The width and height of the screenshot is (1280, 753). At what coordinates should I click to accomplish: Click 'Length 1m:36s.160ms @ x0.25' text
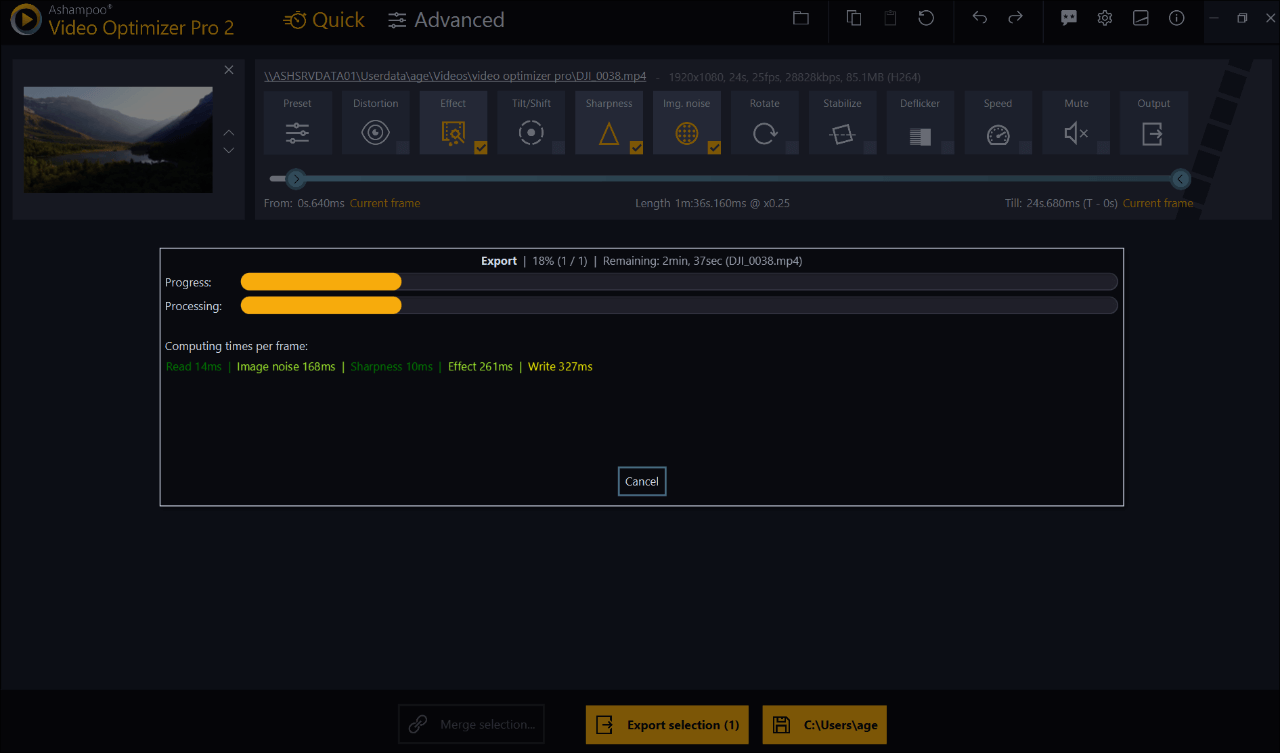(x=713, y=203)
